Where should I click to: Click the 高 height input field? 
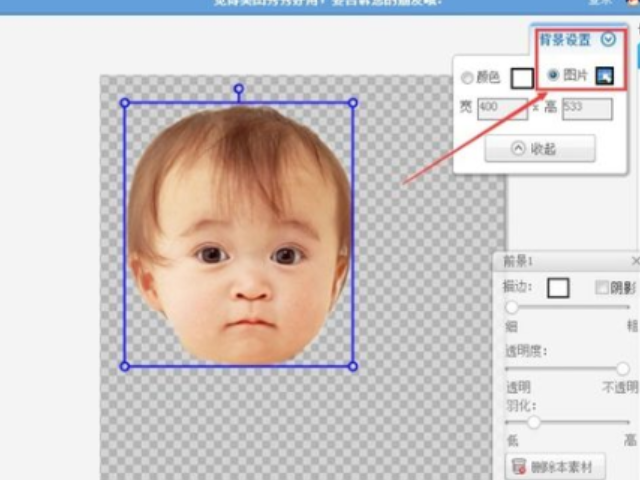[587, 108]
